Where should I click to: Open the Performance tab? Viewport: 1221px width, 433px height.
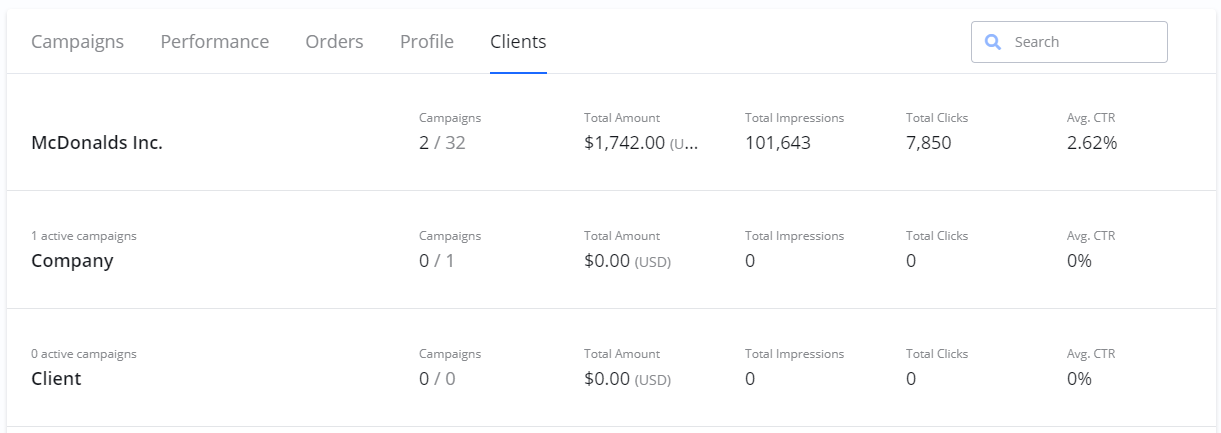pos(214,42)
